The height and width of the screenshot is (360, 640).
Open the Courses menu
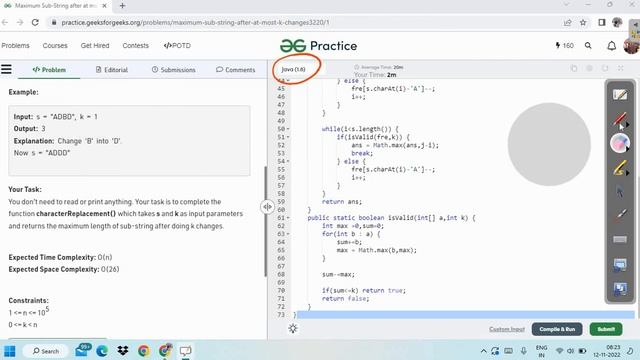click(x=55, y=46)
